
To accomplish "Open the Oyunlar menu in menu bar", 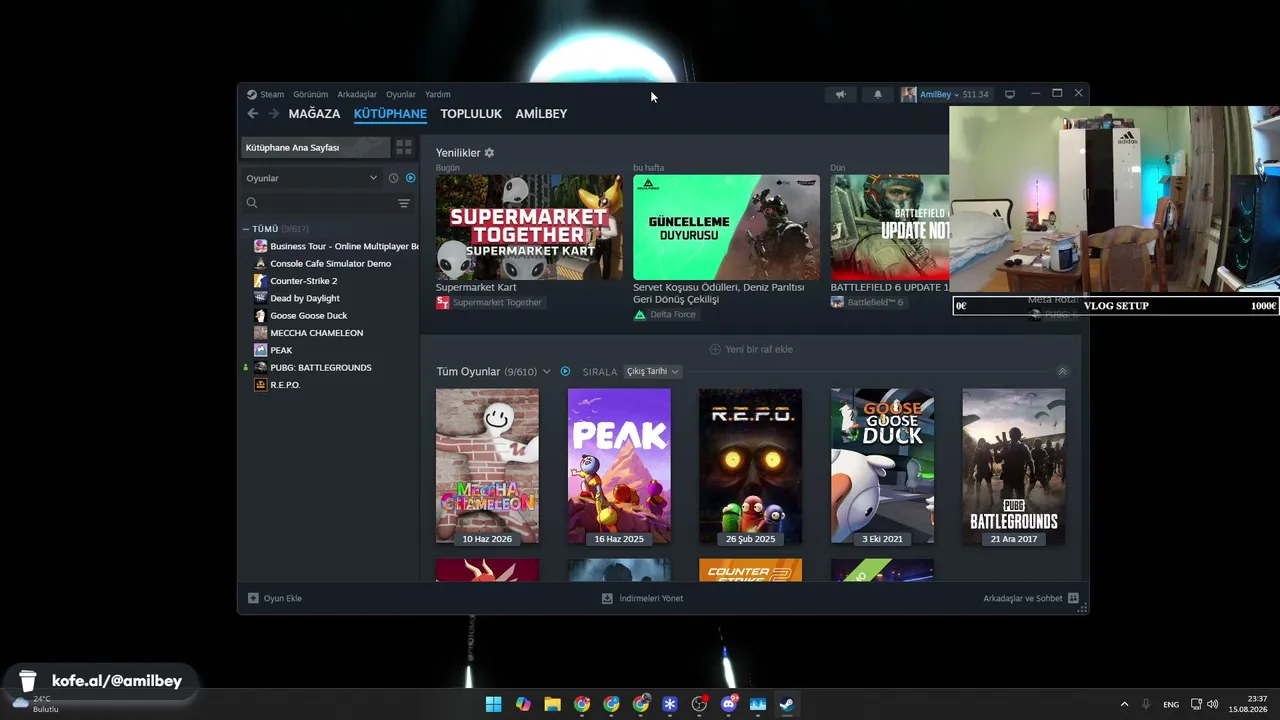I will 401,94.
